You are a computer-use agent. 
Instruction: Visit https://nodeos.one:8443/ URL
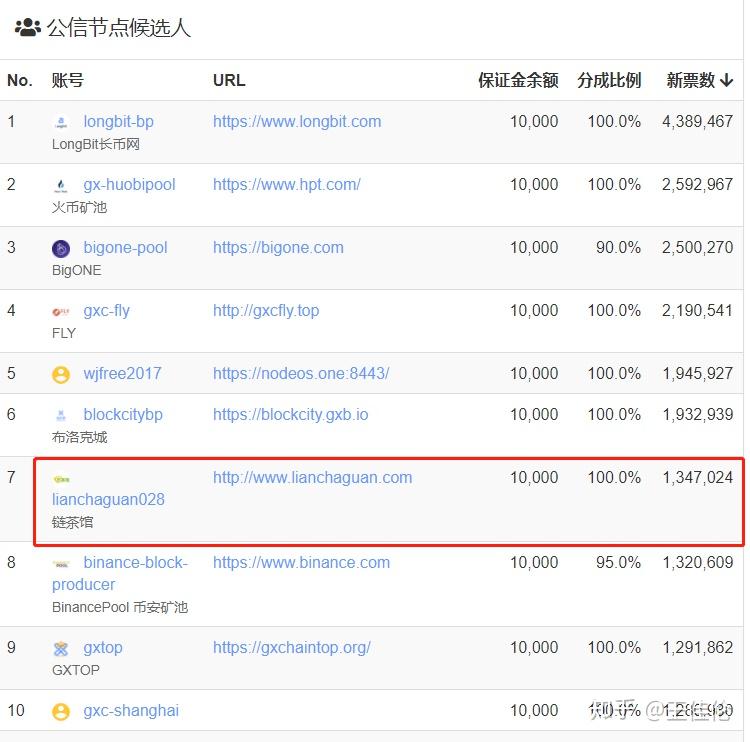(301, 374)
